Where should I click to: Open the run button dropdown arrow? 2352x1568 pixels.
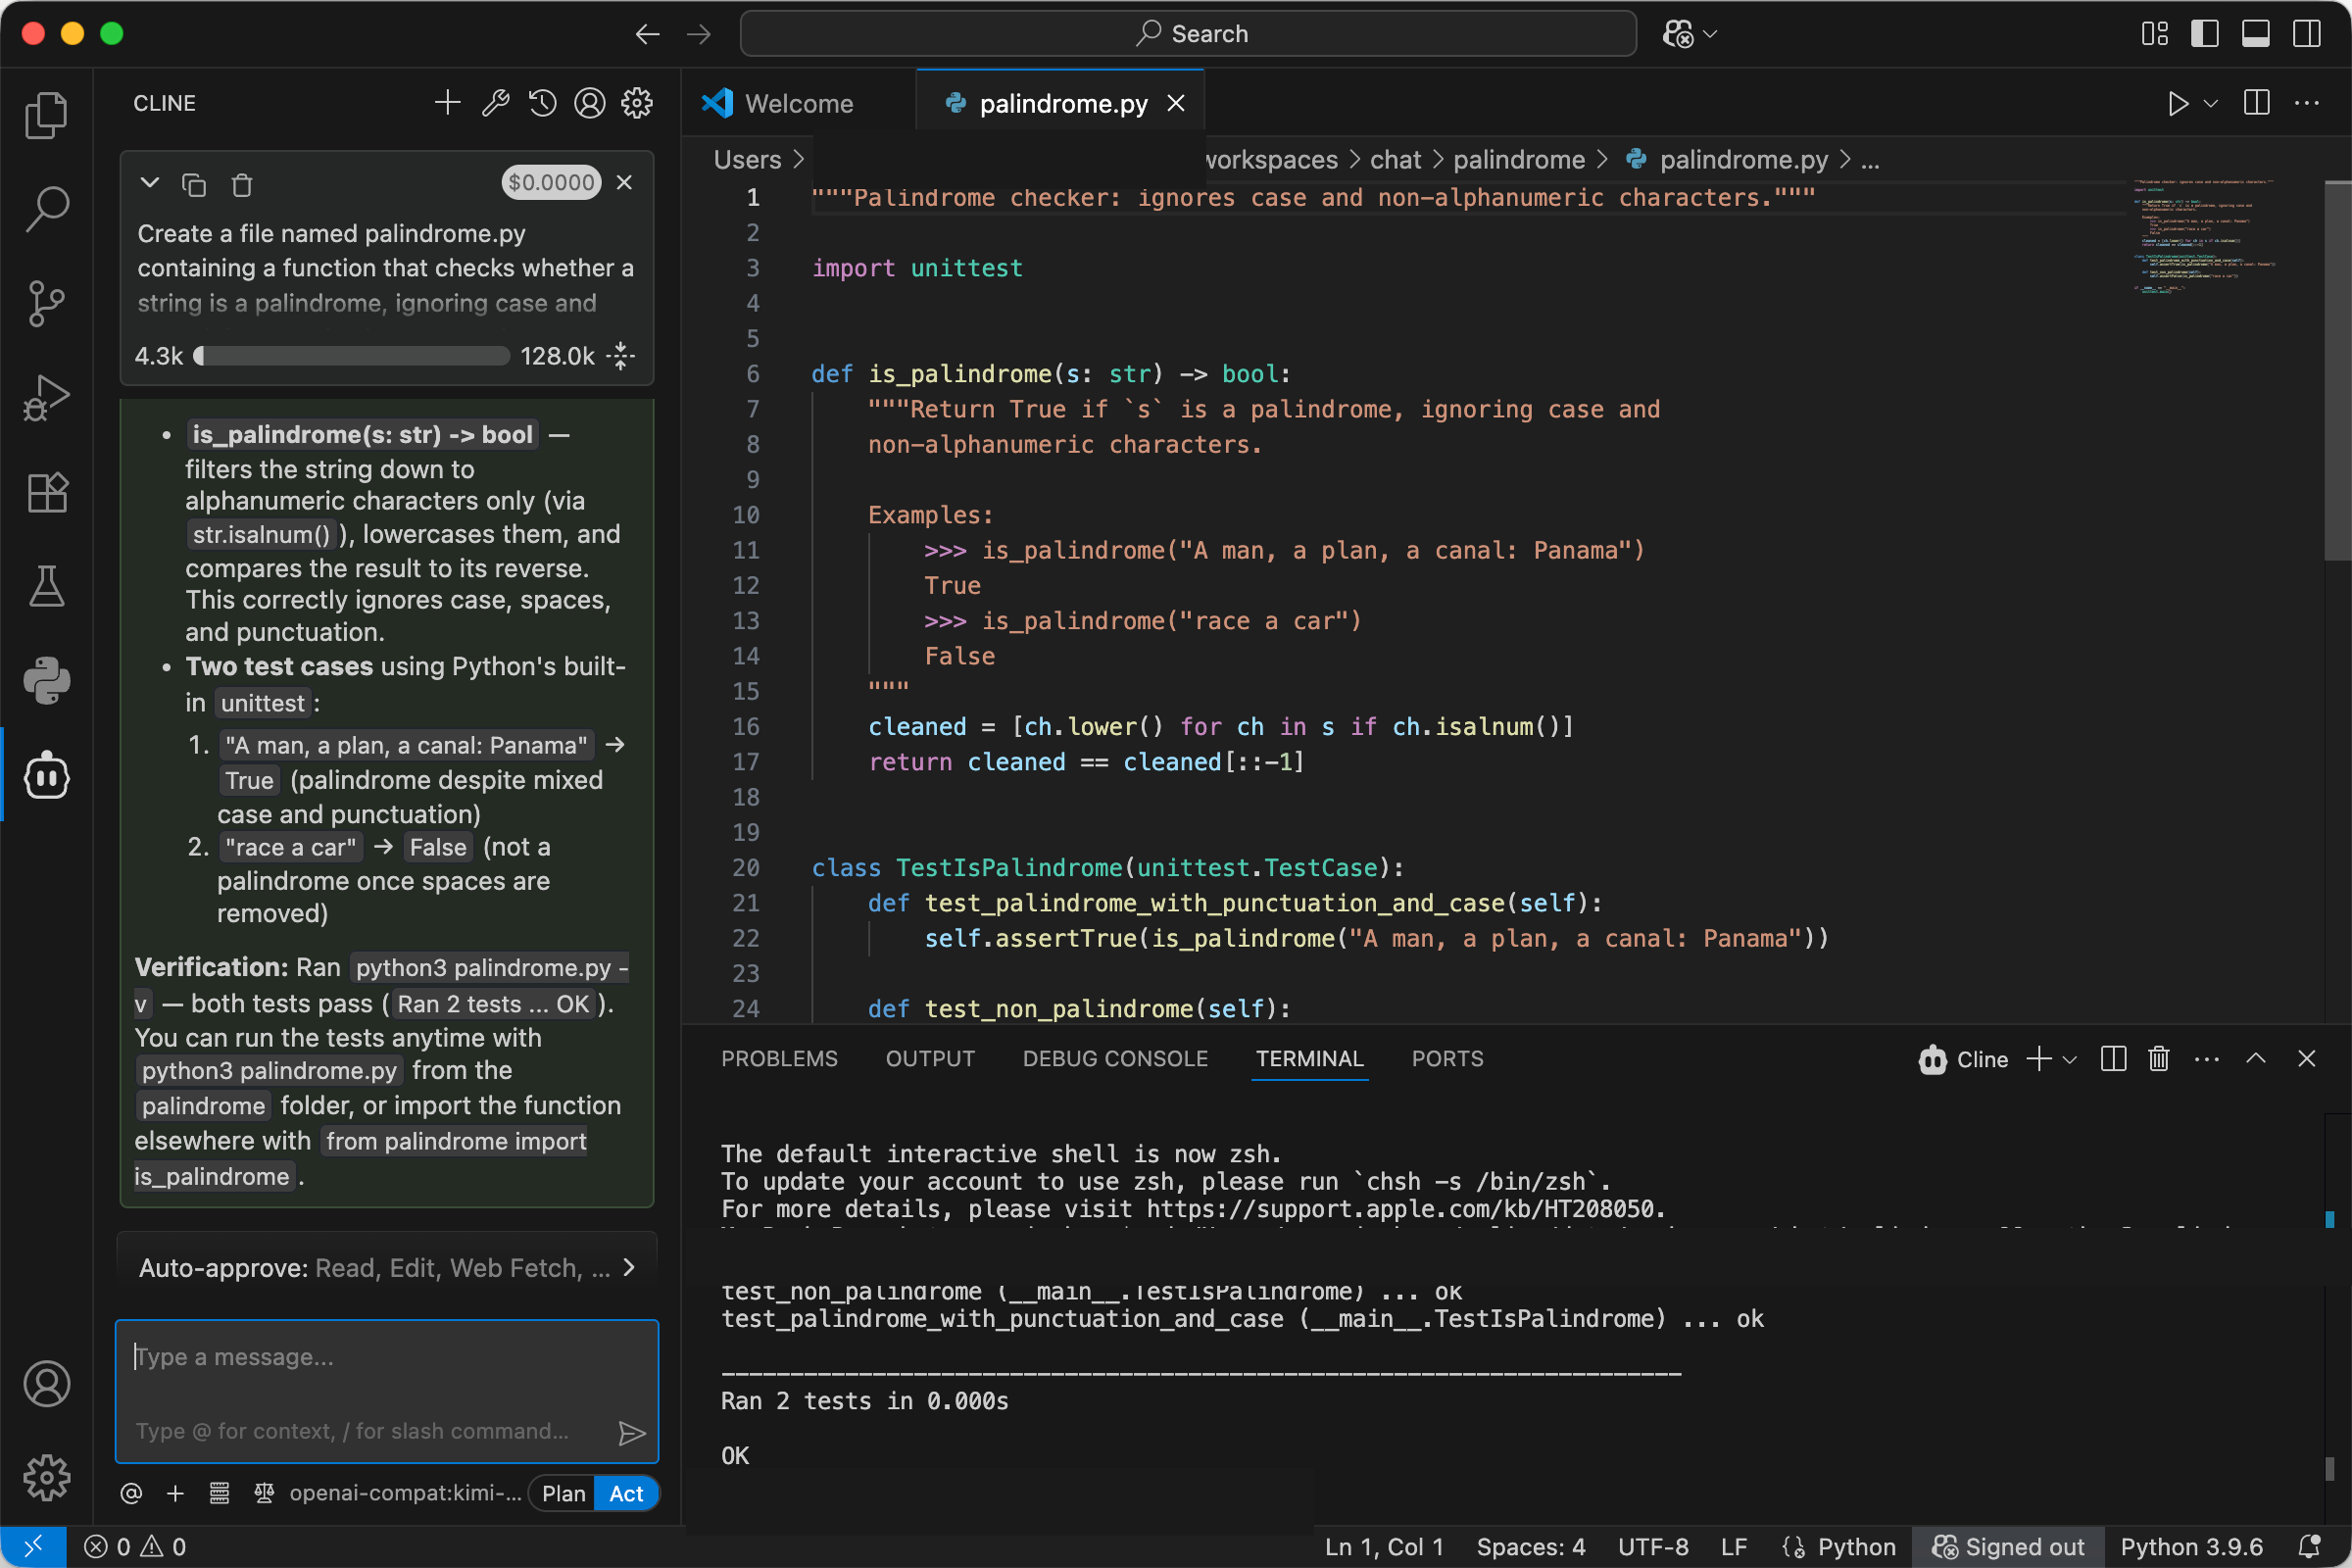click(x=2211, y=103)
